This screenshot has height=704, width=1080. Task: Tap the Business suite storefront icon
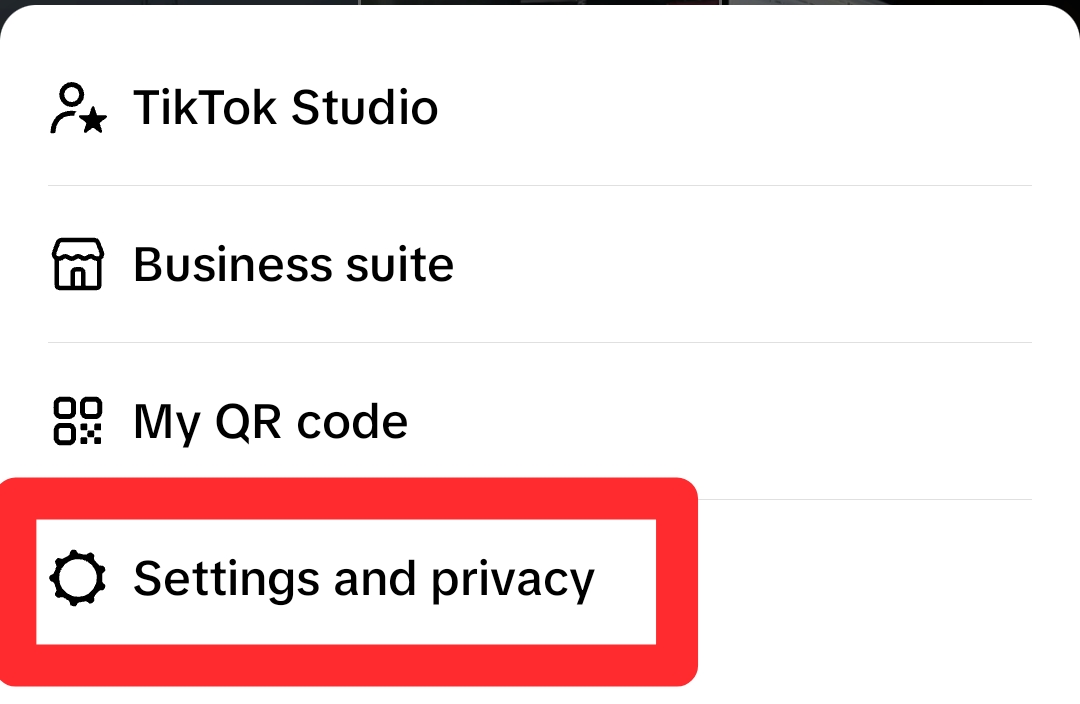(x=78, y=265)
